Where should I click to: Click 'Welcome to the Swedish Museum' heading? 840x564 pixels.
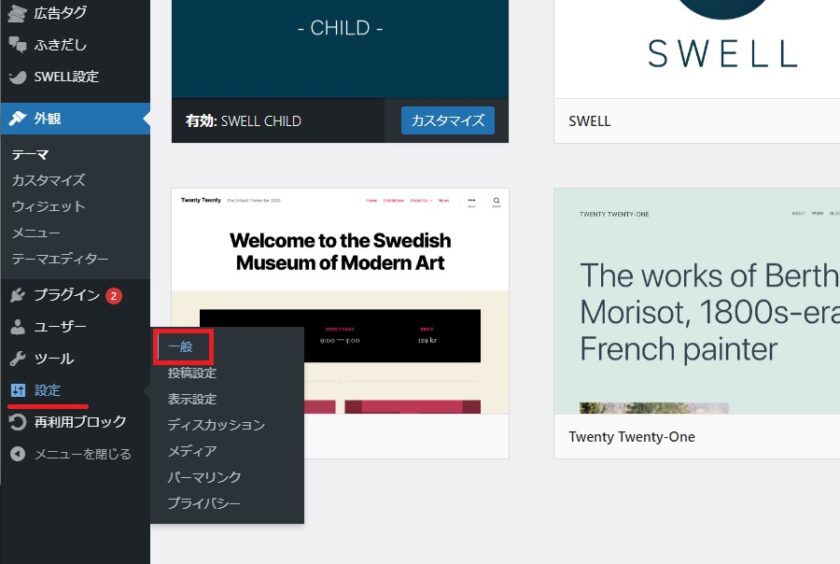(x=340, y=252)
